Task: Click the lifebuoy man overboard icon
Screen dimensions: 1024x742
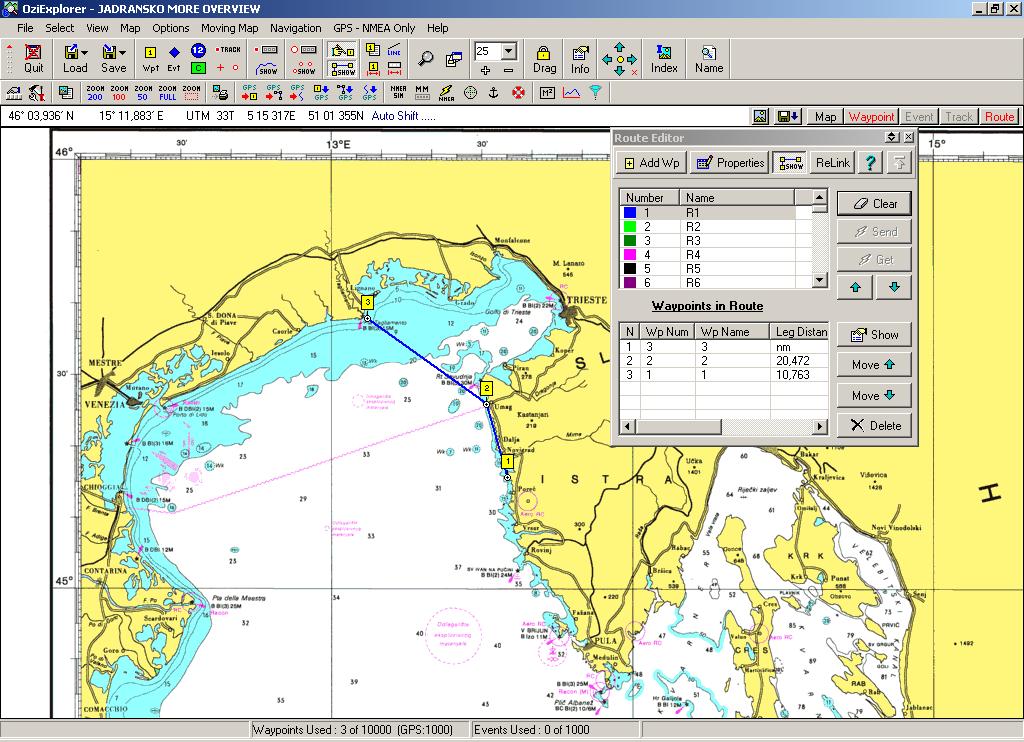Action: point(518,93)
